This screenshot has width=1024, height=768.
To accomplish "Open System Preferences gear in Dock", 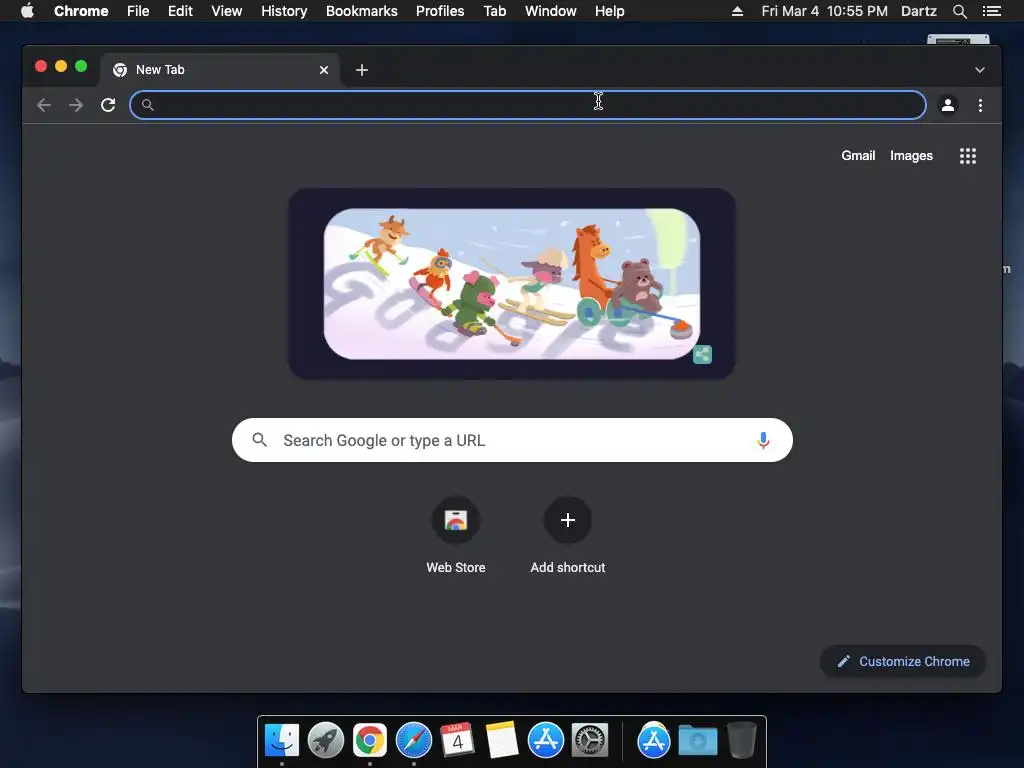I will [x=590, y=741].
